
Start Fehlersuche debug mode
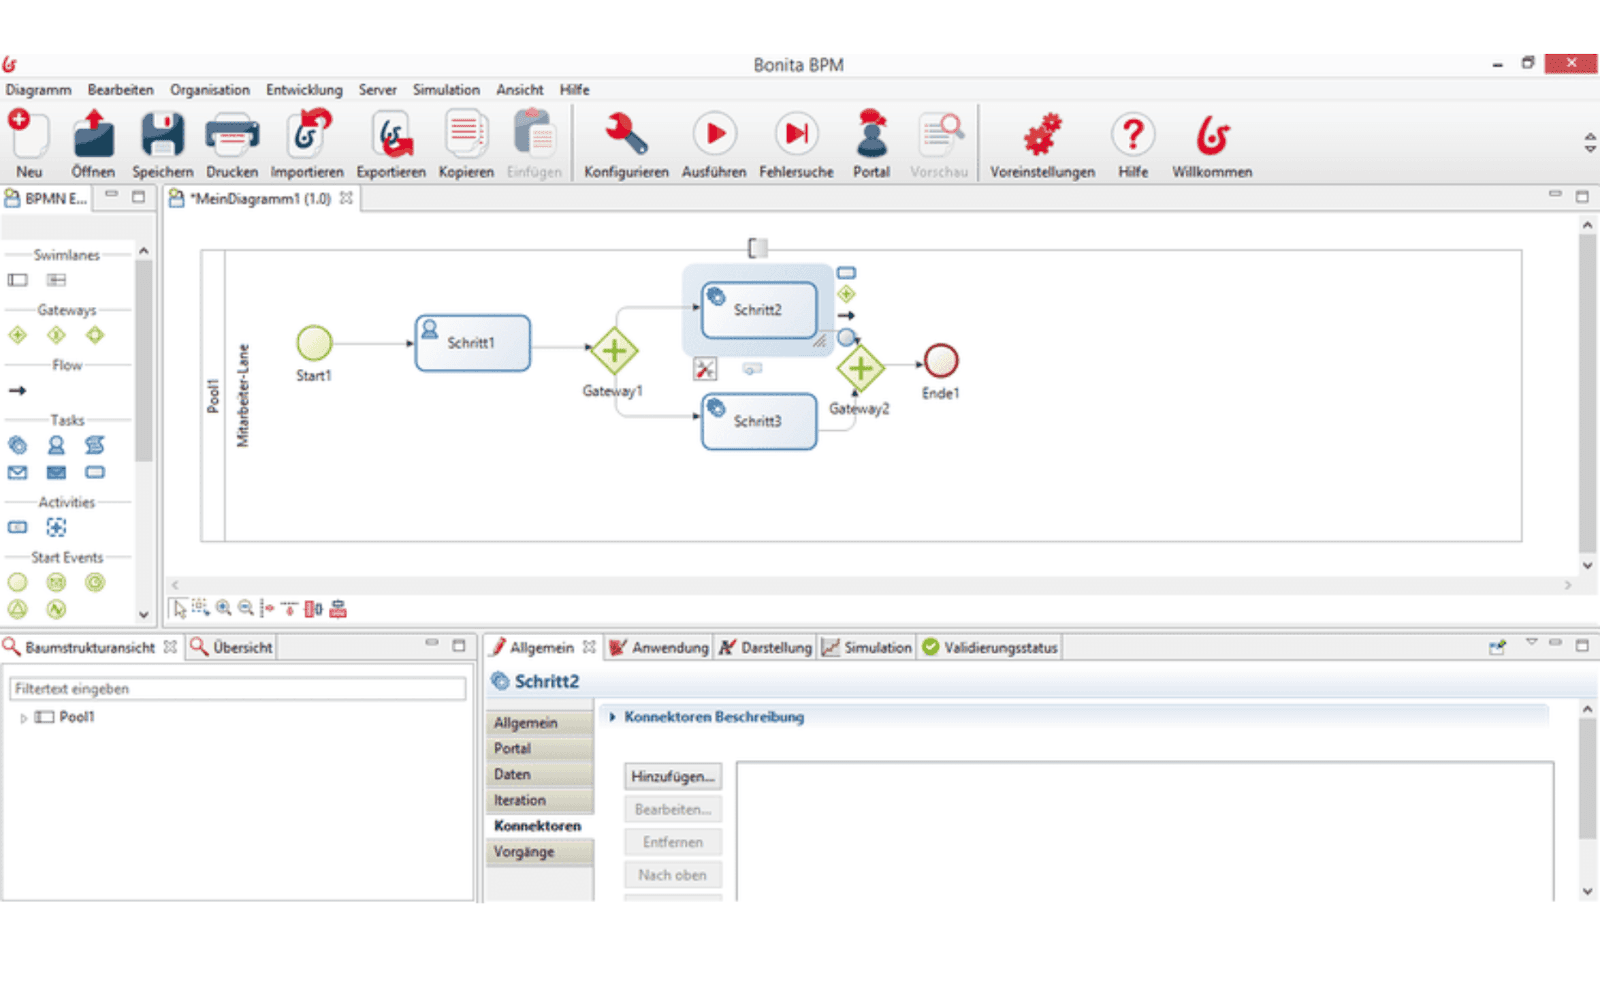tap(796, 135)
